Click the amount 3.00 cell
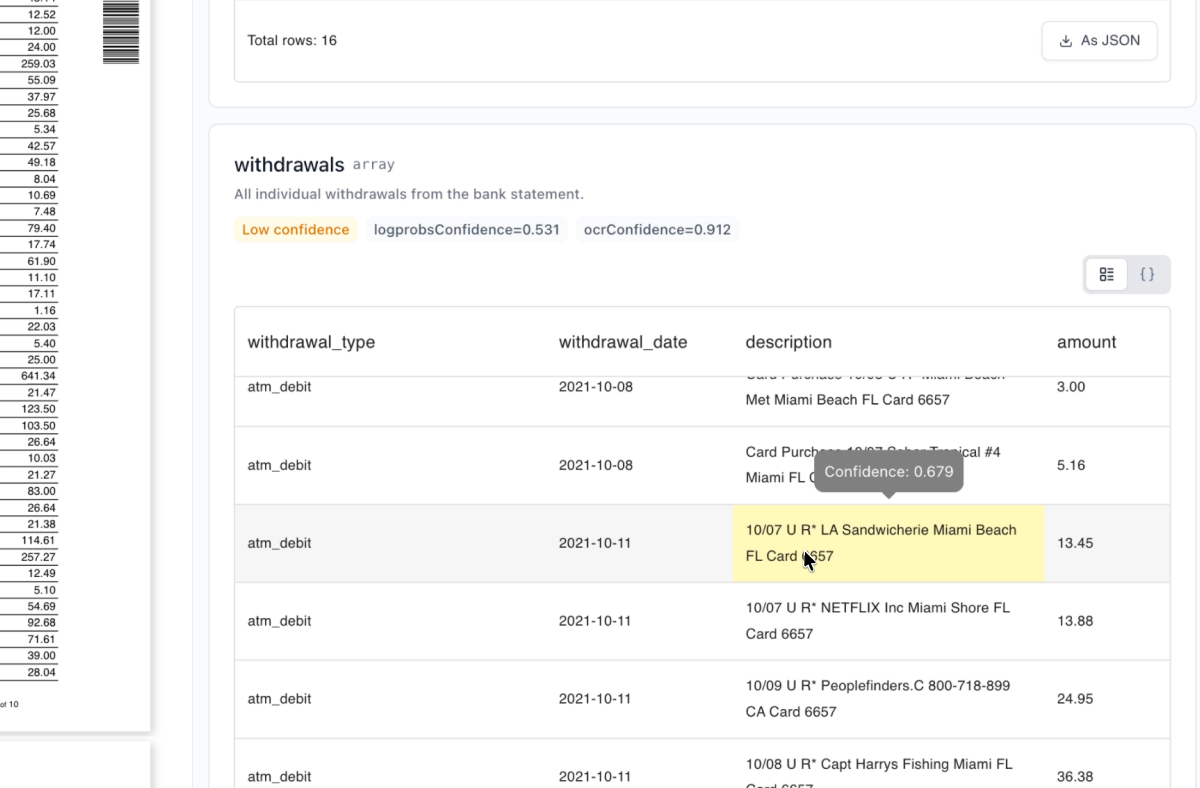Image resolution: width=1200 pixels, height=788 pixels. (1071, 387)
